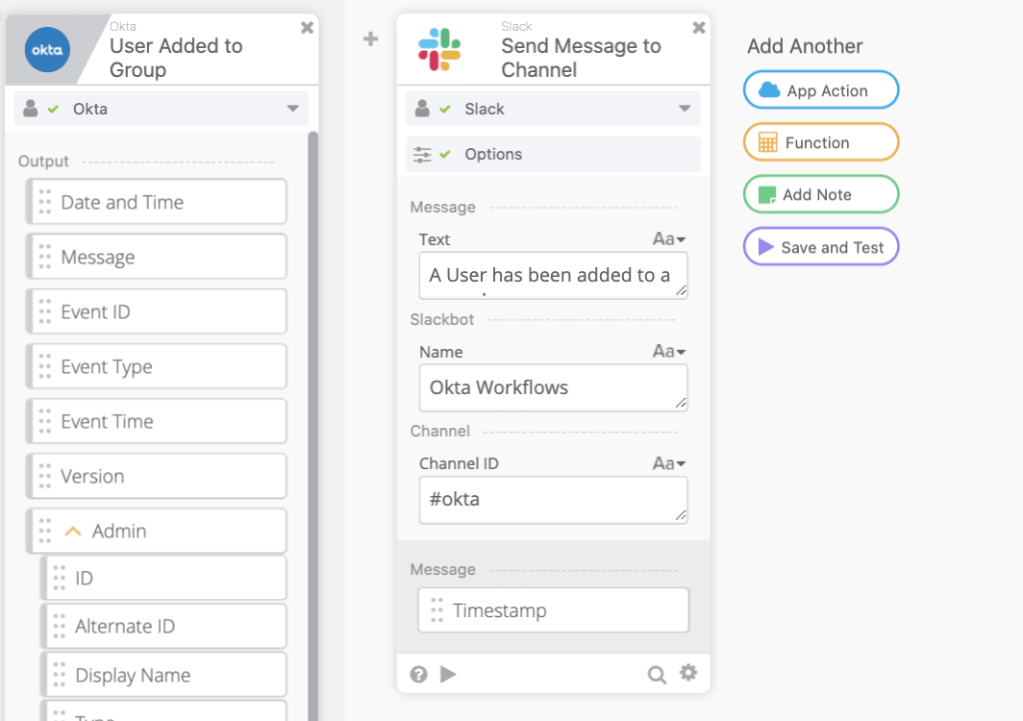Click the magnifier icon on Slack card

(657, 674)
